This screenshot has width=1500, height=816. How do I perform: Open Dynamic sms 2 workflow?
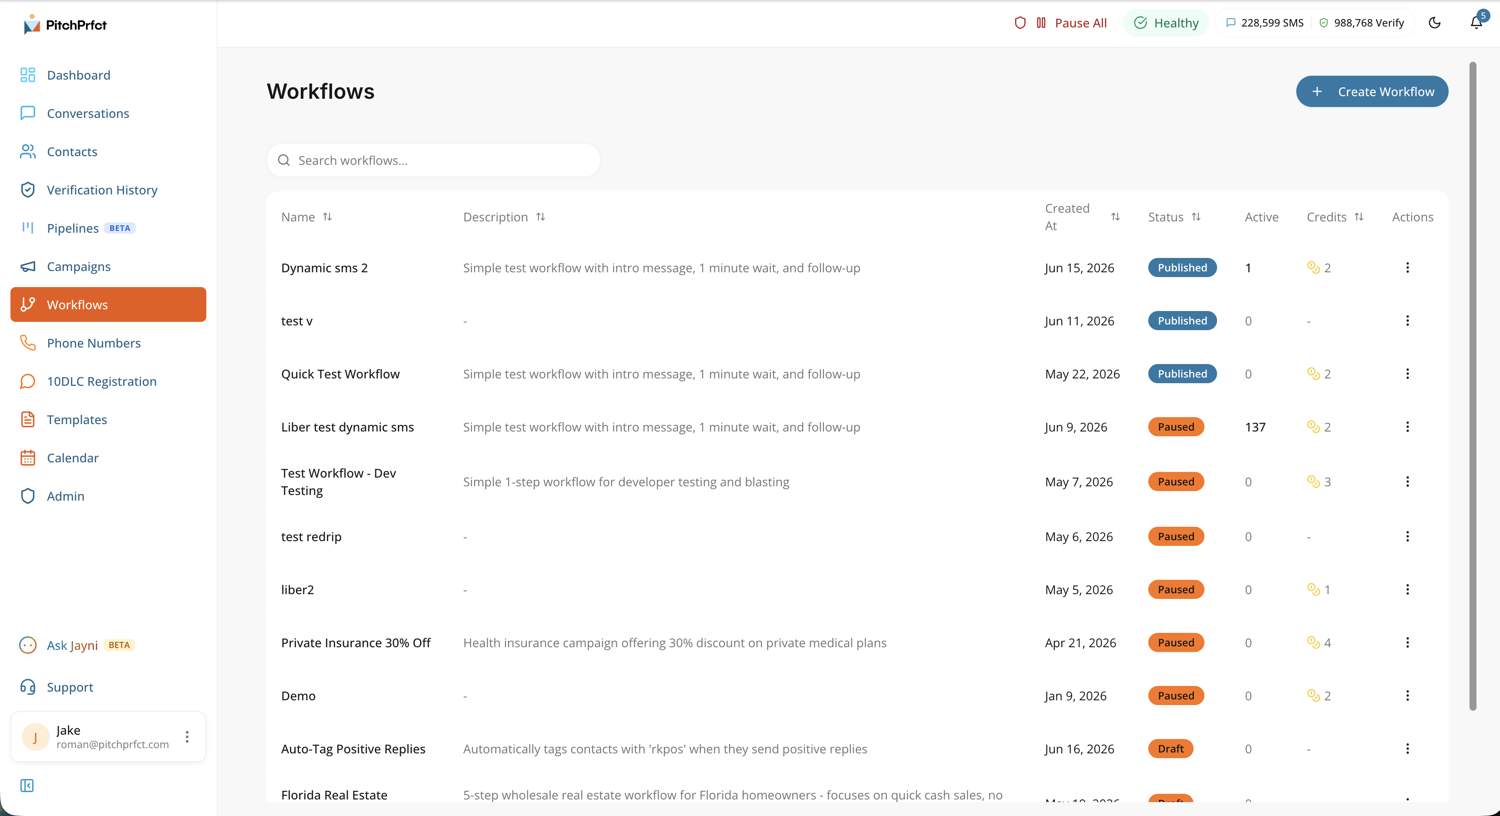coord(324,268)
